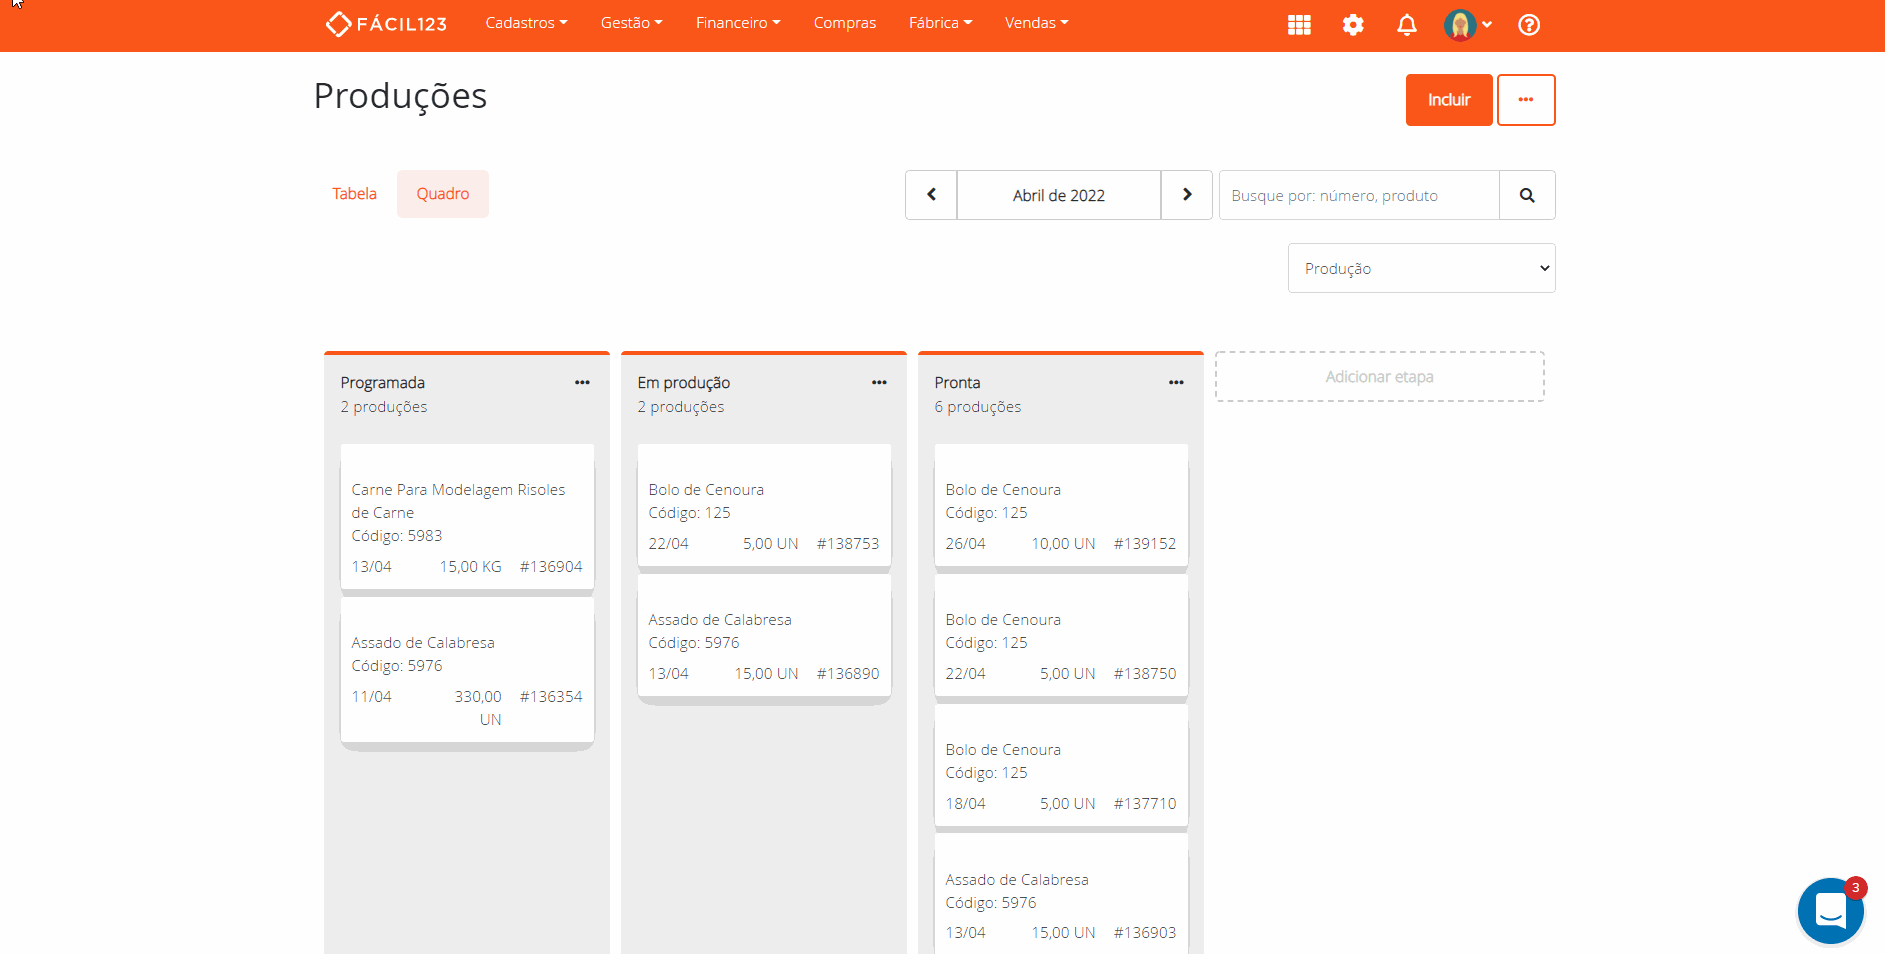Expand the user avatar dropdown

click(1468, 25)
